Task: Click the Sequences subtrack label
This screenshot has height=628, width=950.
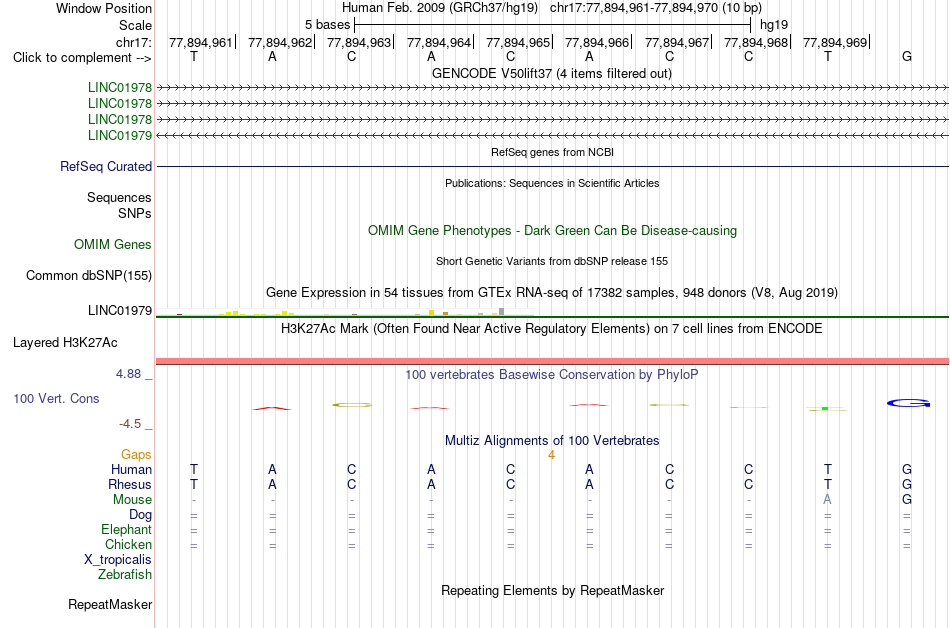Action: coord(119,197)
